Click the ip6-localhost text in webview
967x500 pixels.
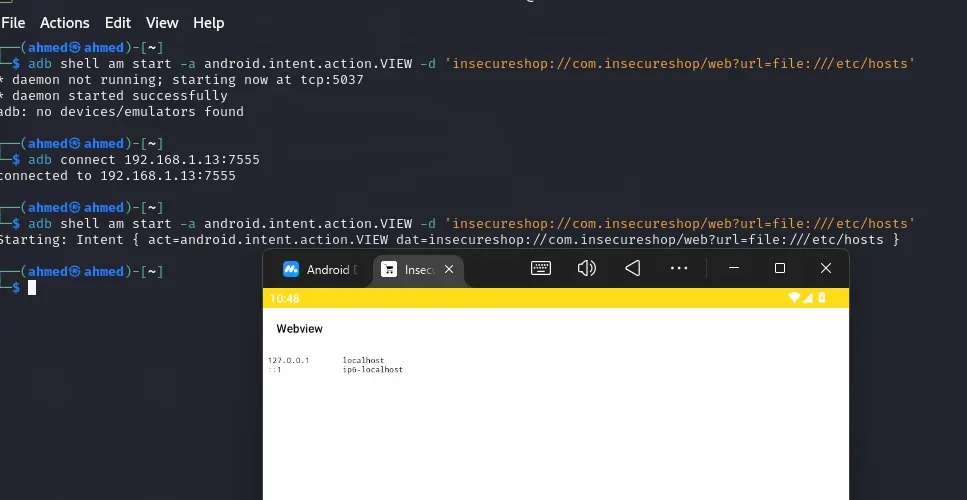(372, 370)
